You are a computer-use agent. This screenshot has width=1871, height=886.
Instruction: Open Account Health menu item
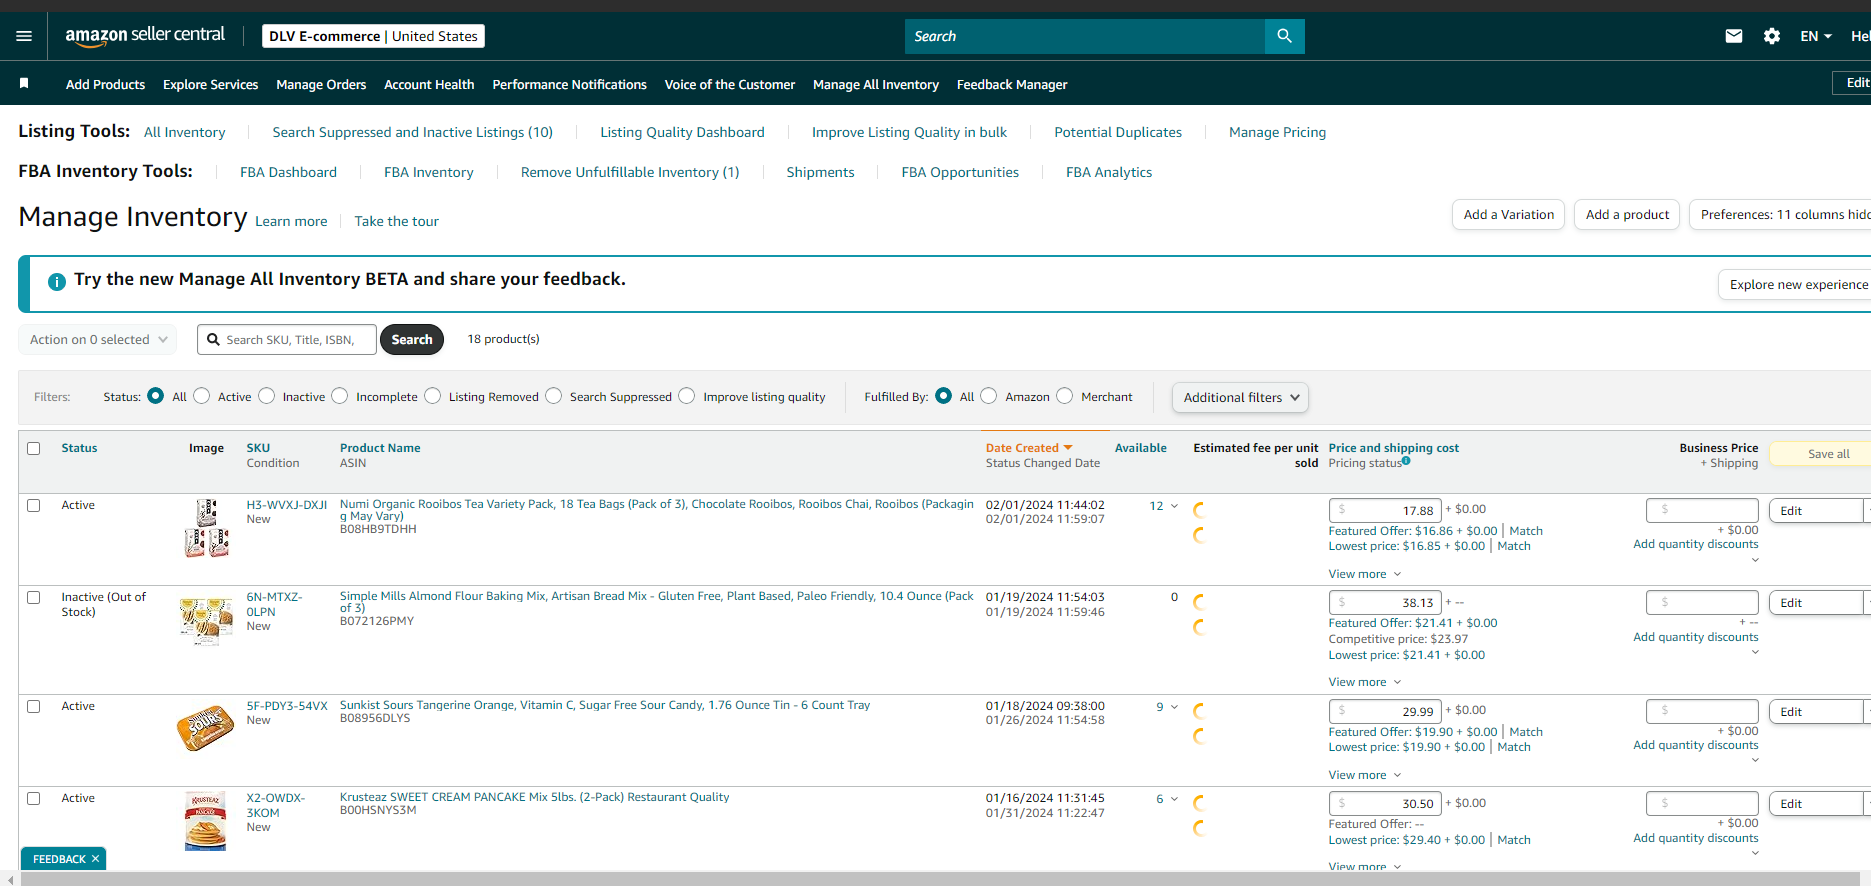pos(429,85)
